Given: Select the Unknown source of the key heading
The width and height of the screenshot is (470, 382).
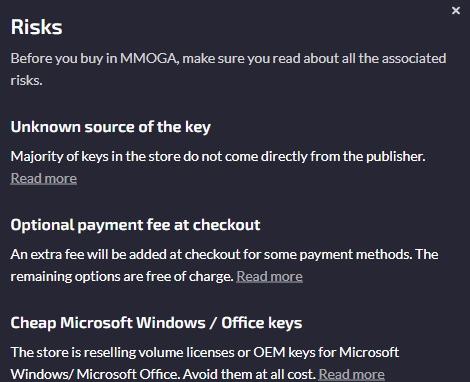Looking at the screenshot, I should (111, 127).
